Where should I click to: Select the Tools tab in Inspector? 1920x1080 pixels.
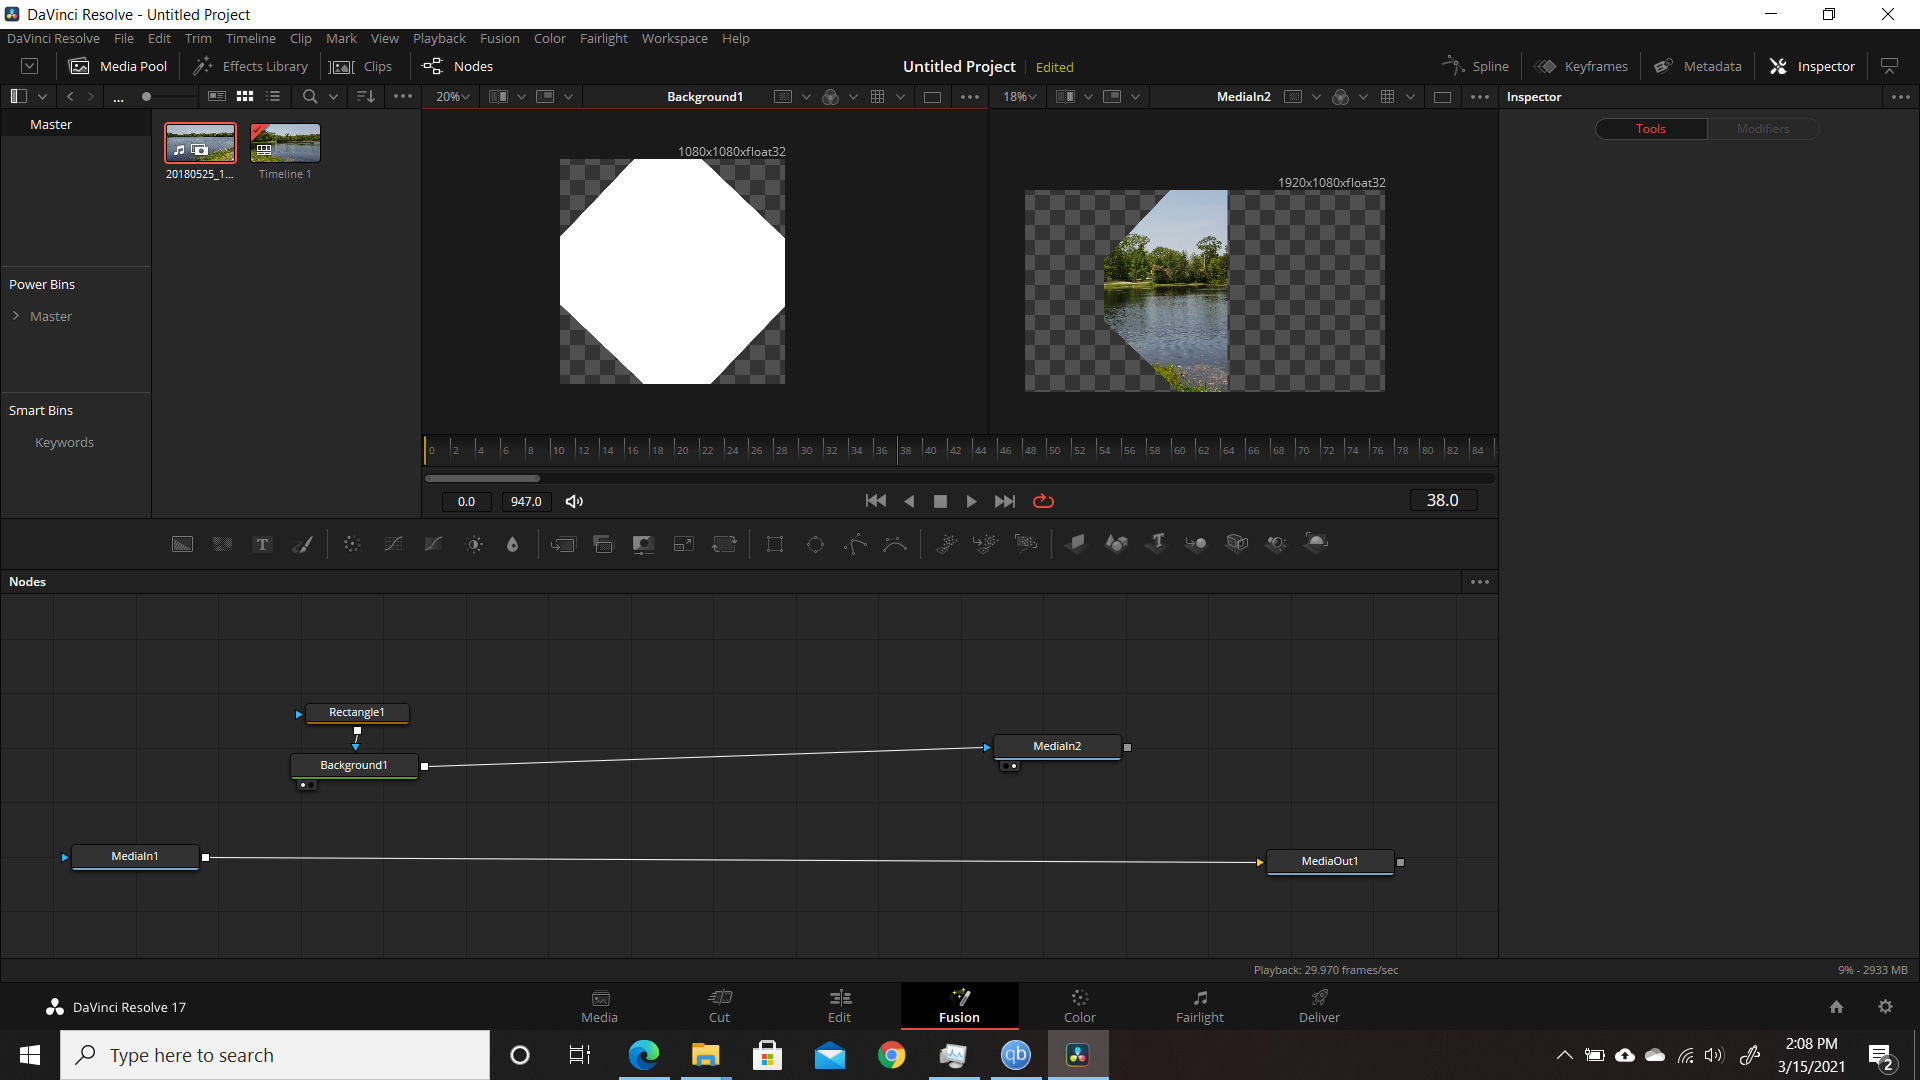(x=1651, y=129)
